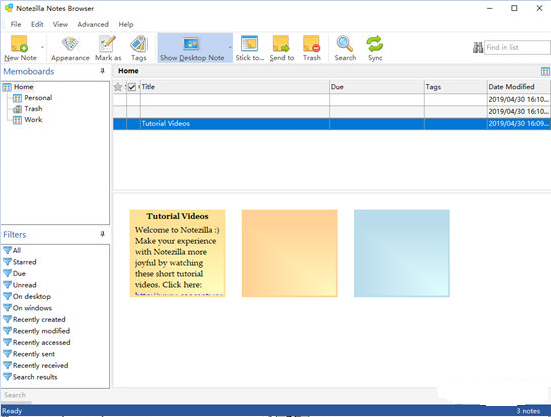This screenshot has height=417, width=551.
Task: Apply the Recently sent filter
Action: (29, 354)
